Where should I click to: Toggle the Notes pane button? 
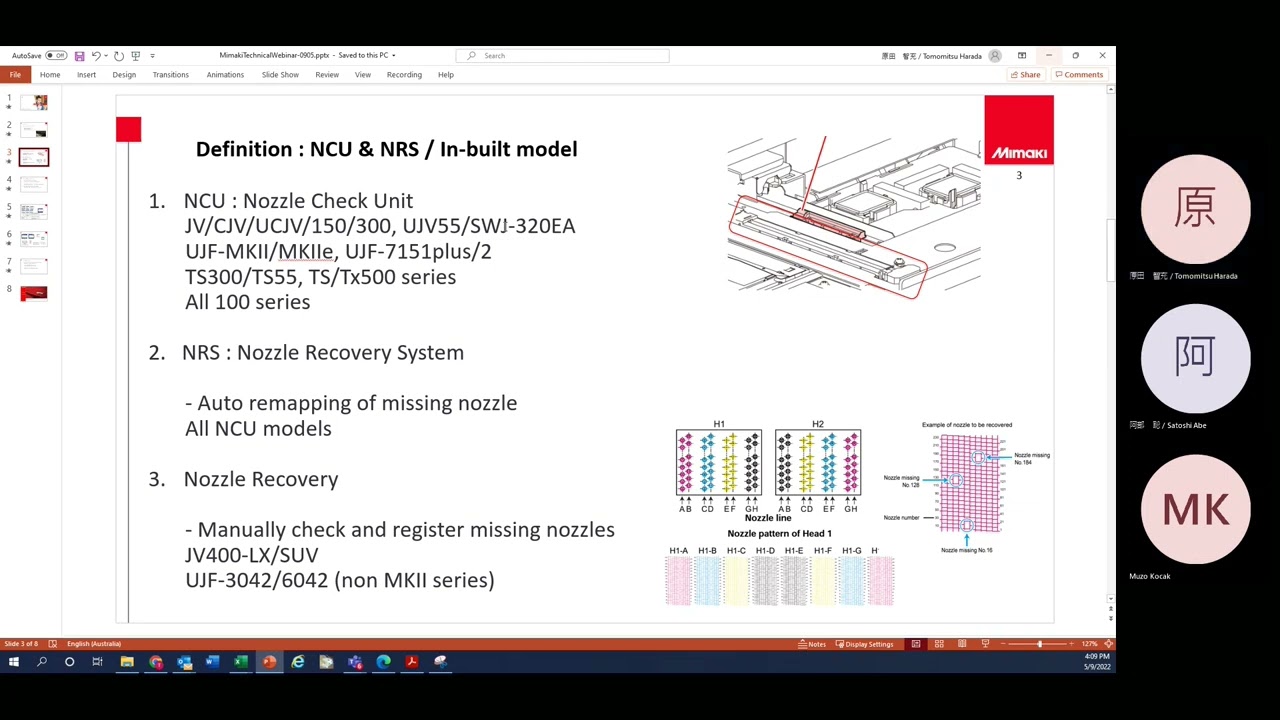pos(813,644)
